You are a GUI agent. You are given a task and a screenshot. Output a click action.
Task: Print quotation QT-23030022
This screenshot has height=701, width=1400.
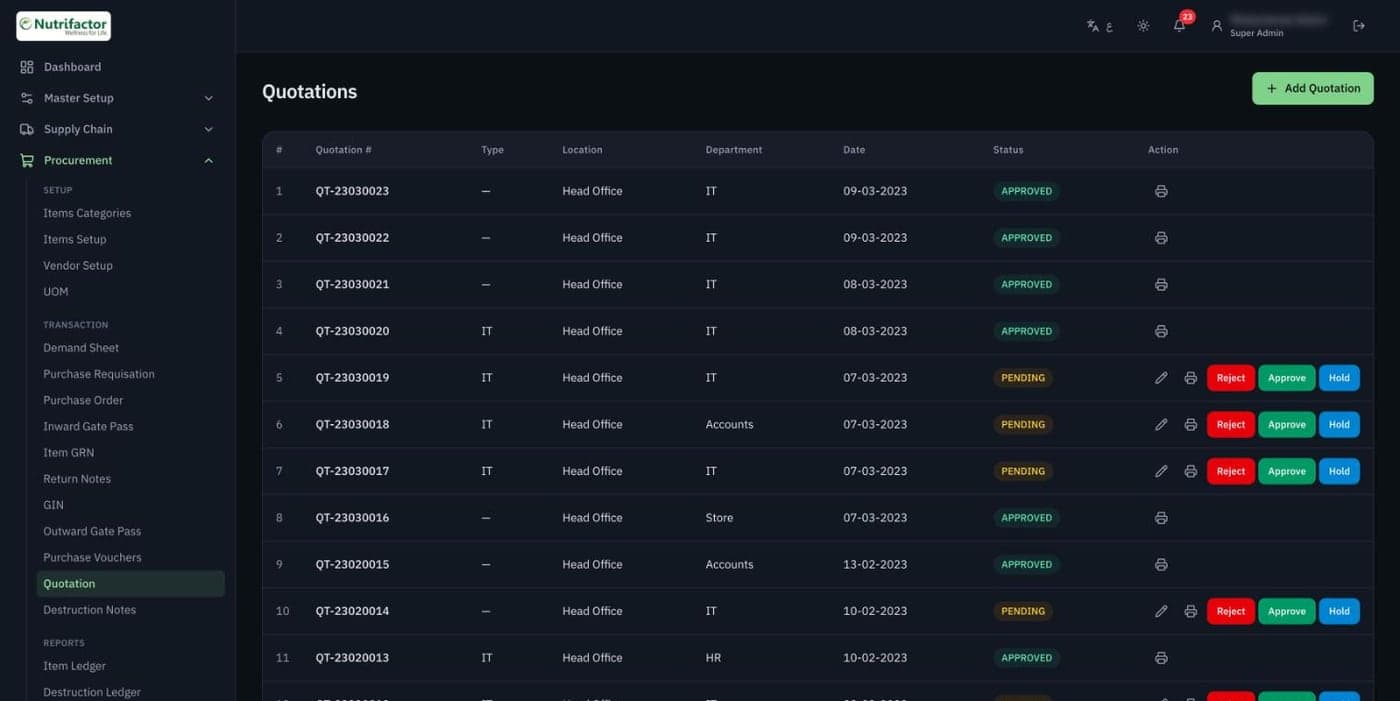[1161, 238]
